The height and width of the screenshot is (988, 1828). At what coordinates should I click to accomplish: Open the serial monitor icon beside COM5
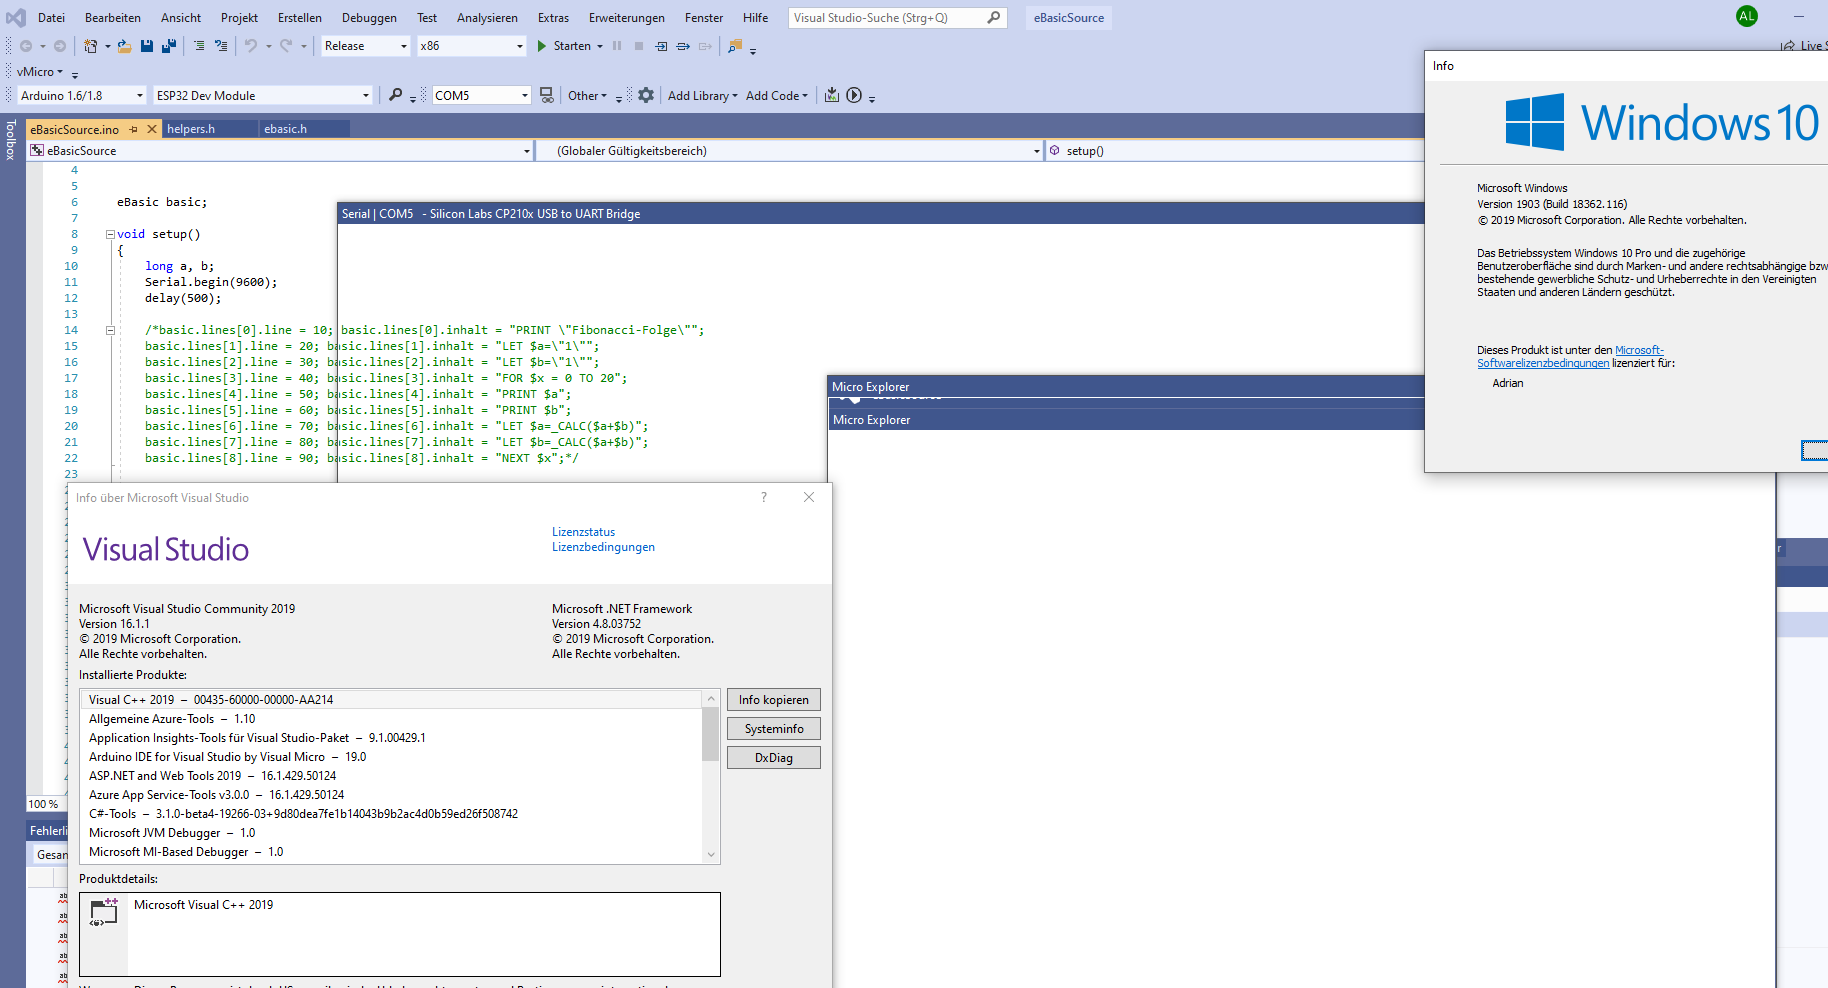(x=546, y=95)
